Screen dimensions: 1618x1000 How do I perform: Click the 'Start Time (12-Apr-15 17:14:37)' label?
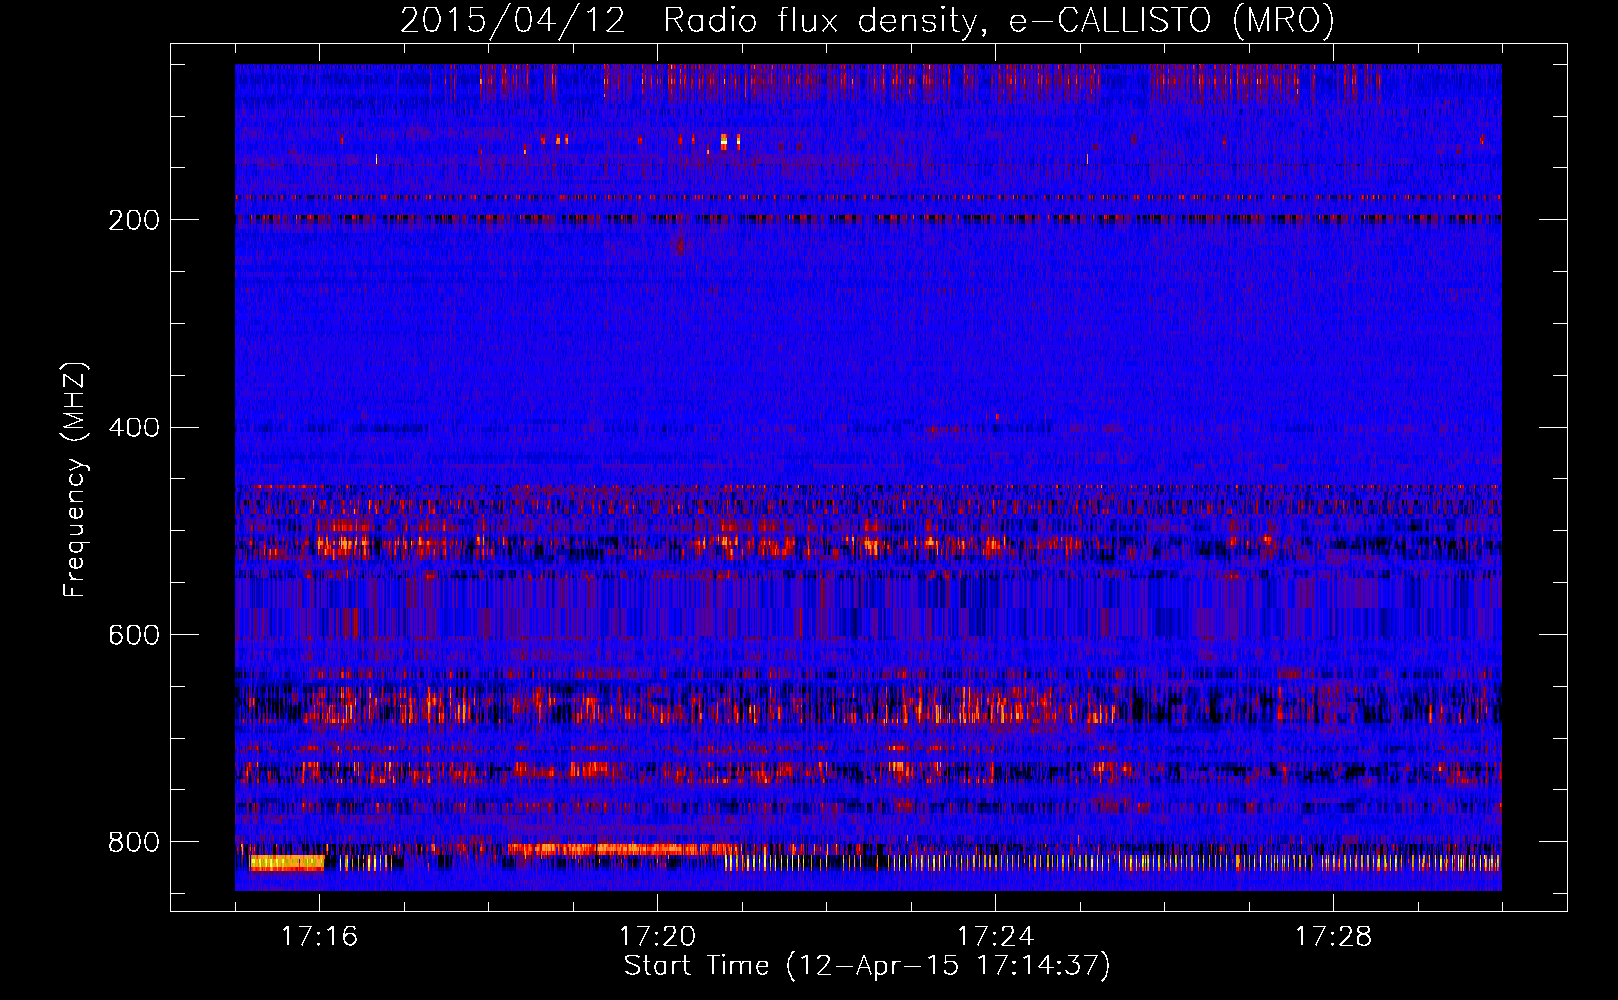point(867,966)
